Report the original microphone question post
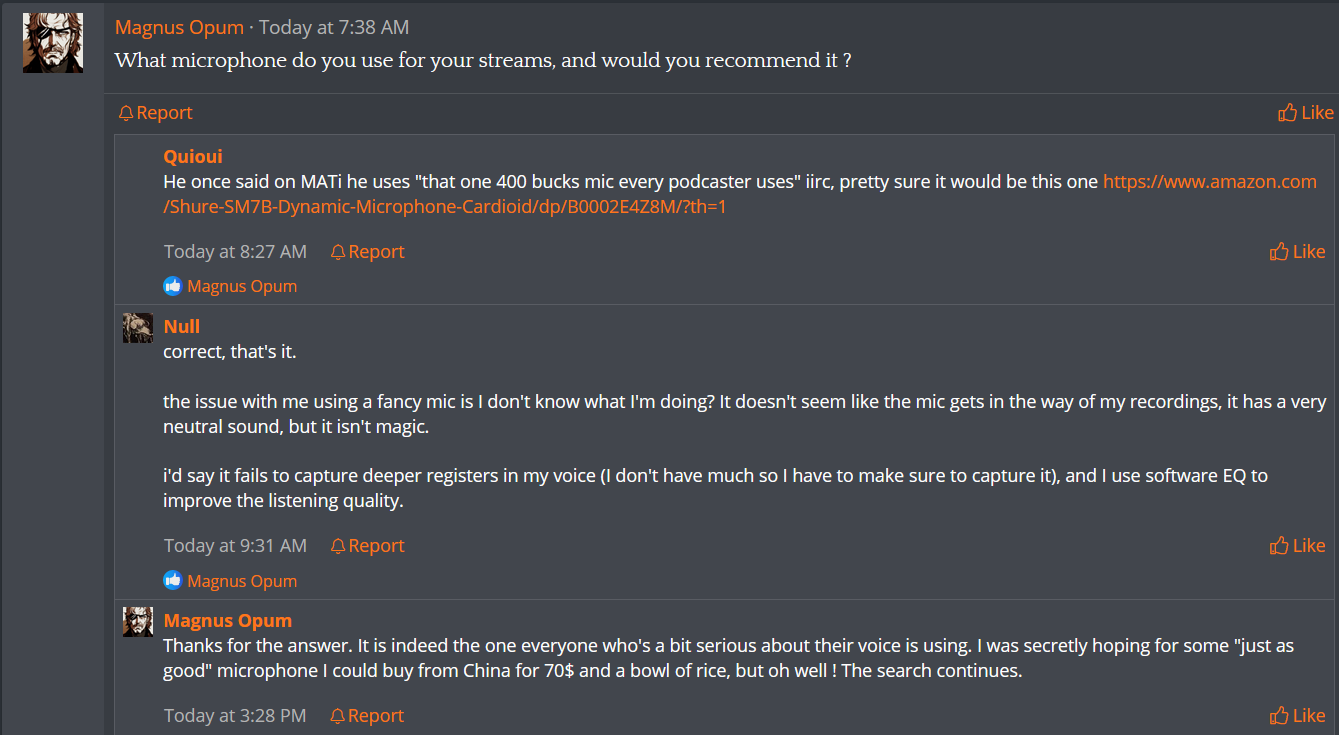The height and width of the screenshot is (735, 1339). (x=155, y=112)
